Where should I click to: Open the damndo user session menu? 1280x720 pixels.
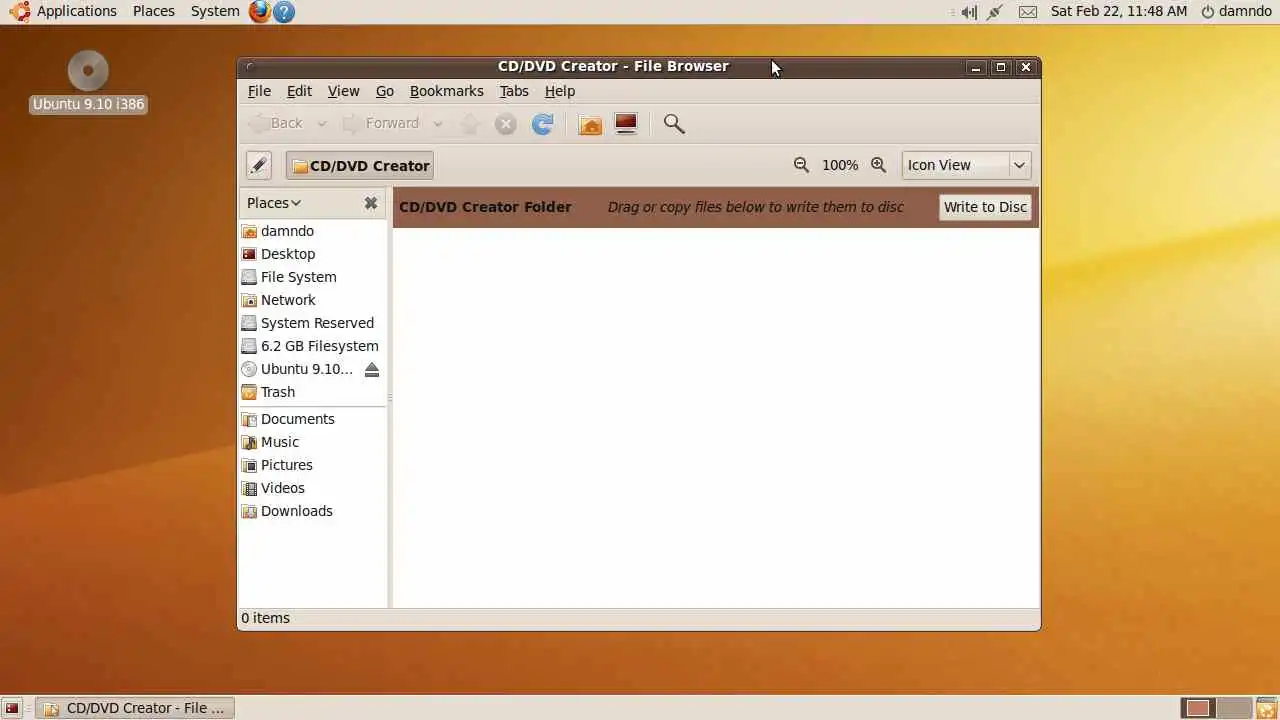click(x=1236, y=11)
